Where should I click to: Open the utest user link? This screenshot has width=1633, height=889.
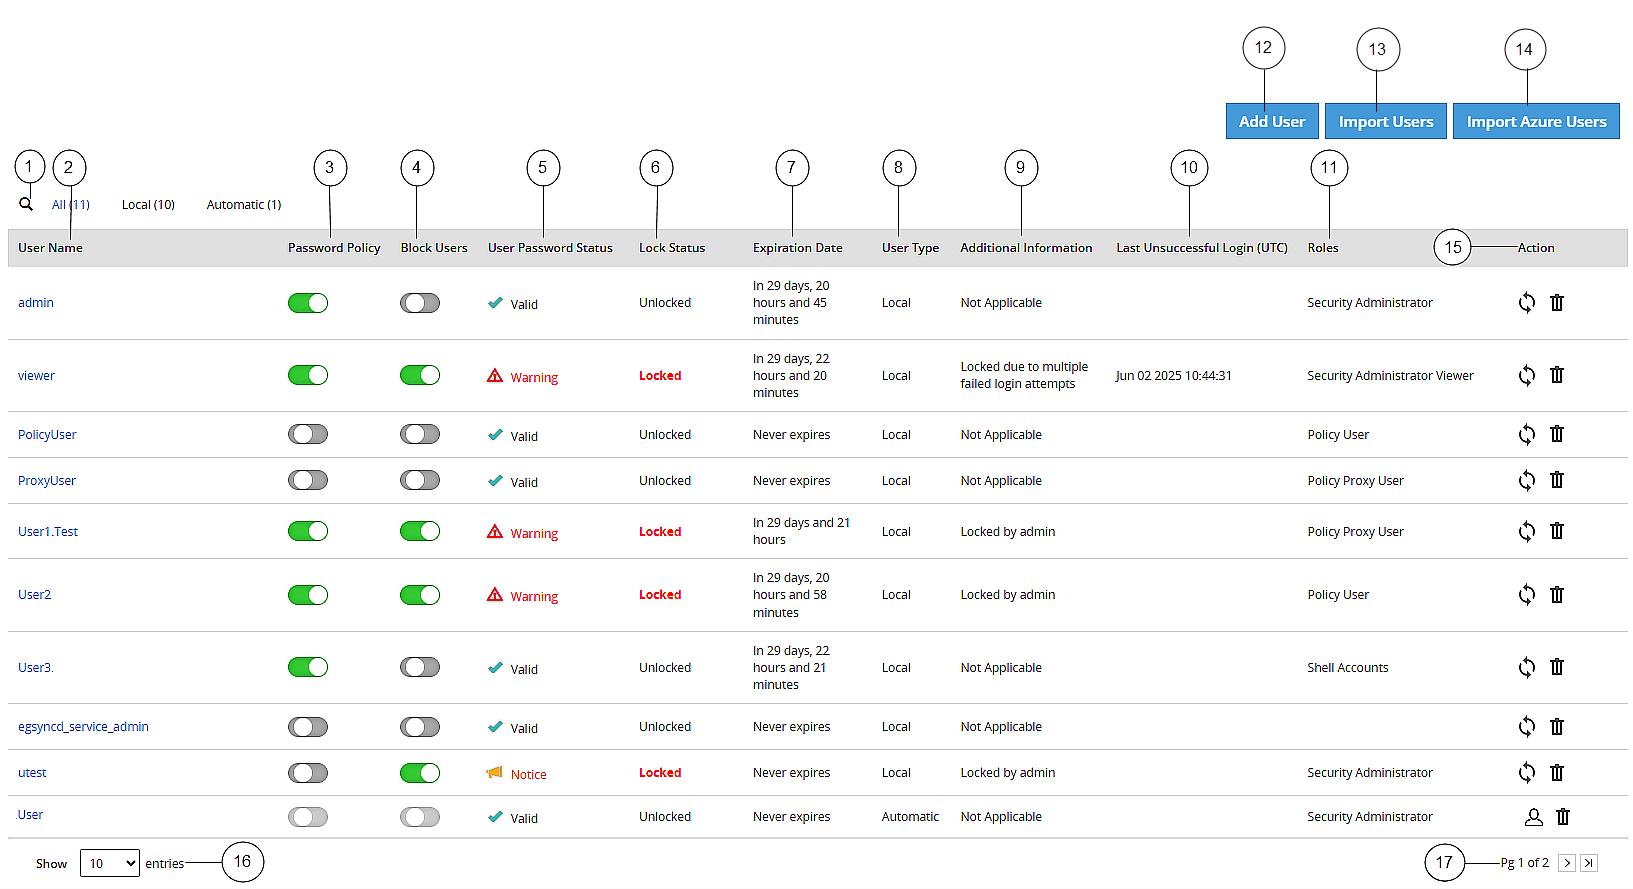tap(32, 772)
